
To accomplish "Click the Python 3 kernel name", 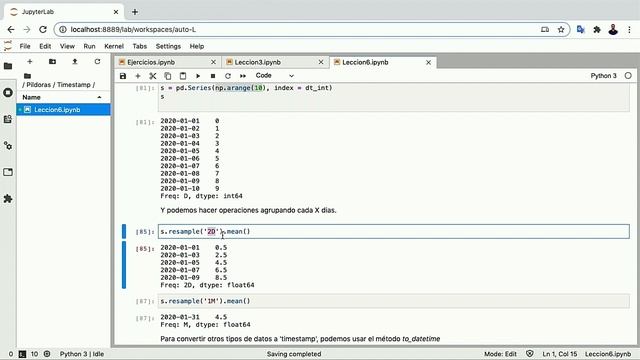I will point(603,76).
